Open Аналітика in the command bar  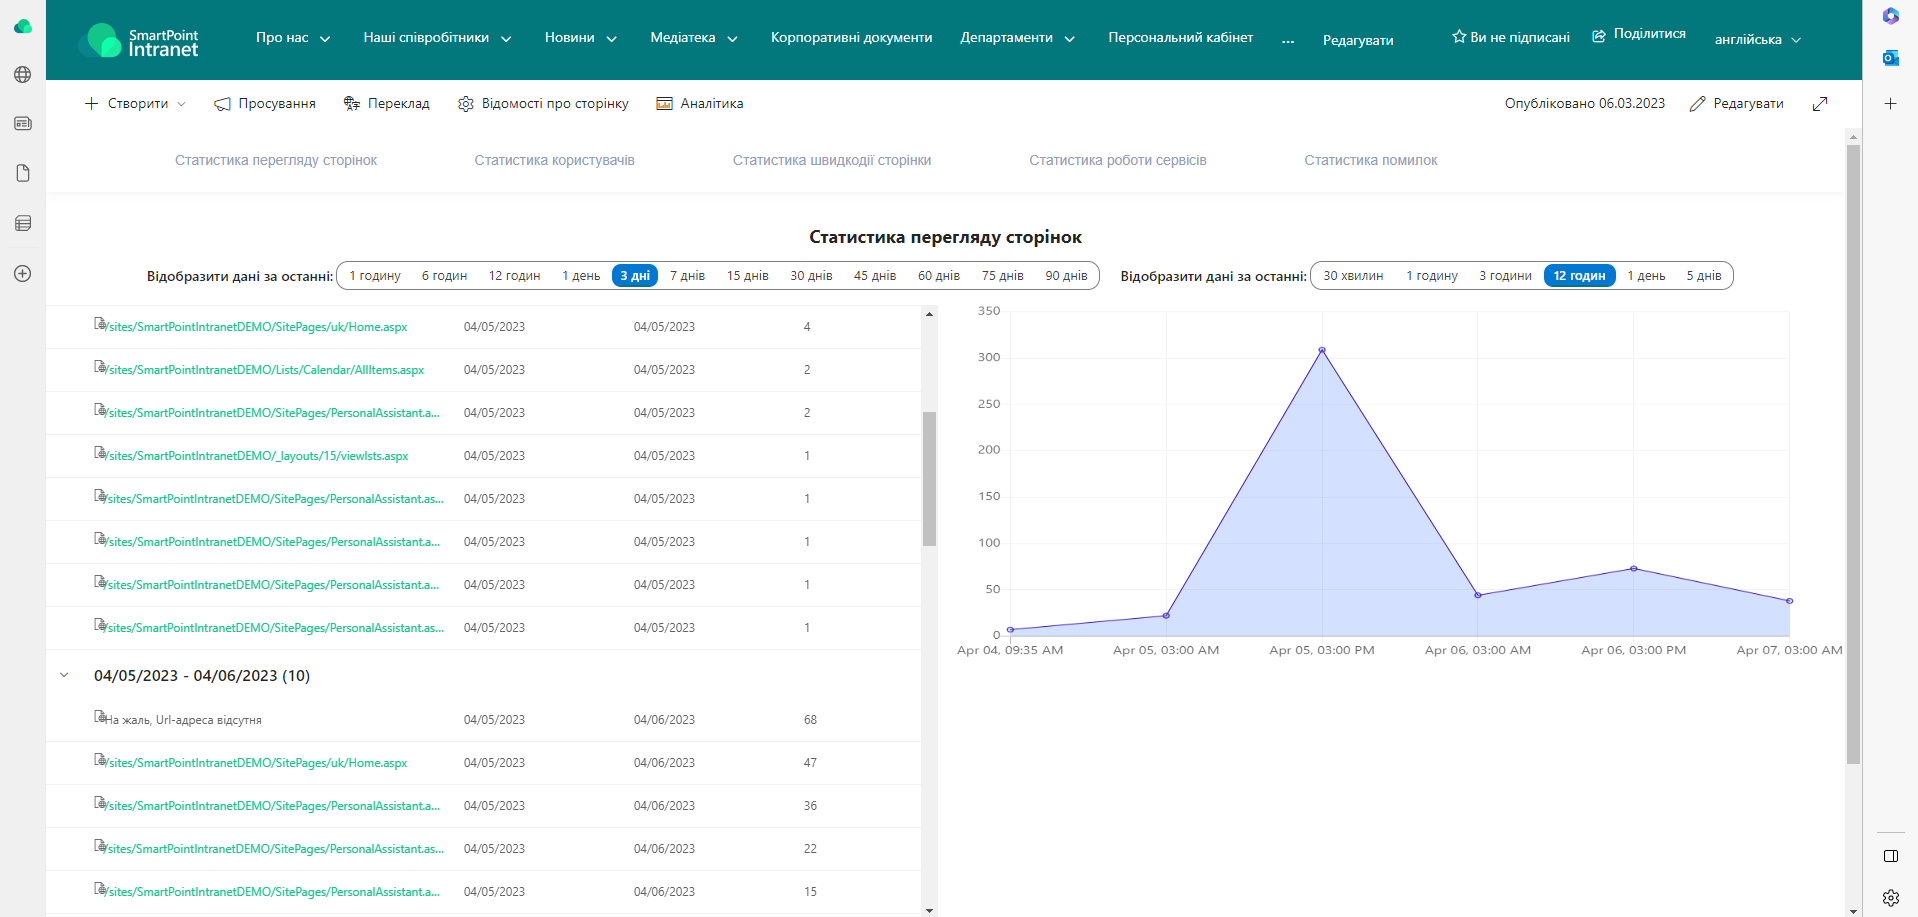pos(699,104)
